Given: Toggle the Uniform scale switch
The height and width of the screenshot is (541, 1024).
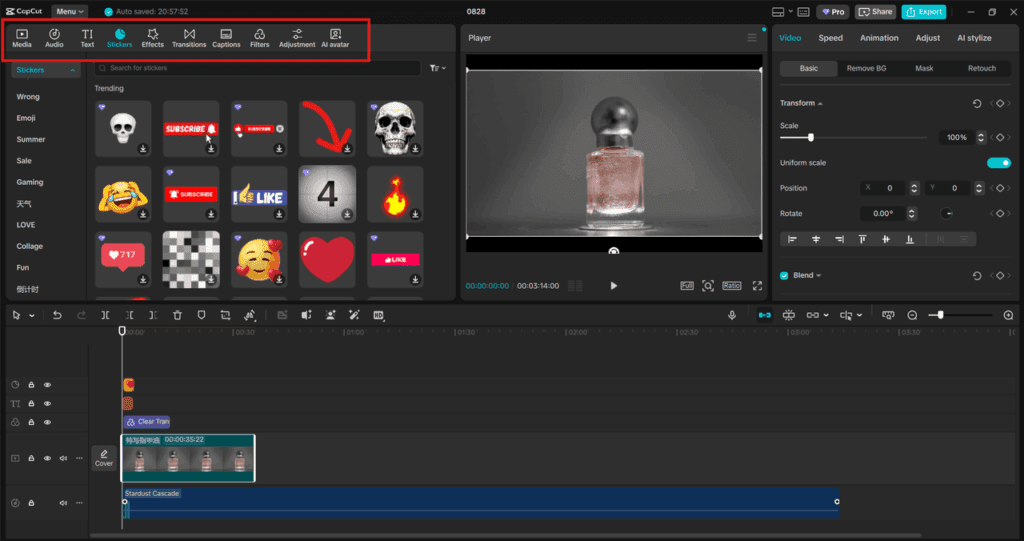Looking at the screenshot, I should pyautogui.click(x=998, y=163).
